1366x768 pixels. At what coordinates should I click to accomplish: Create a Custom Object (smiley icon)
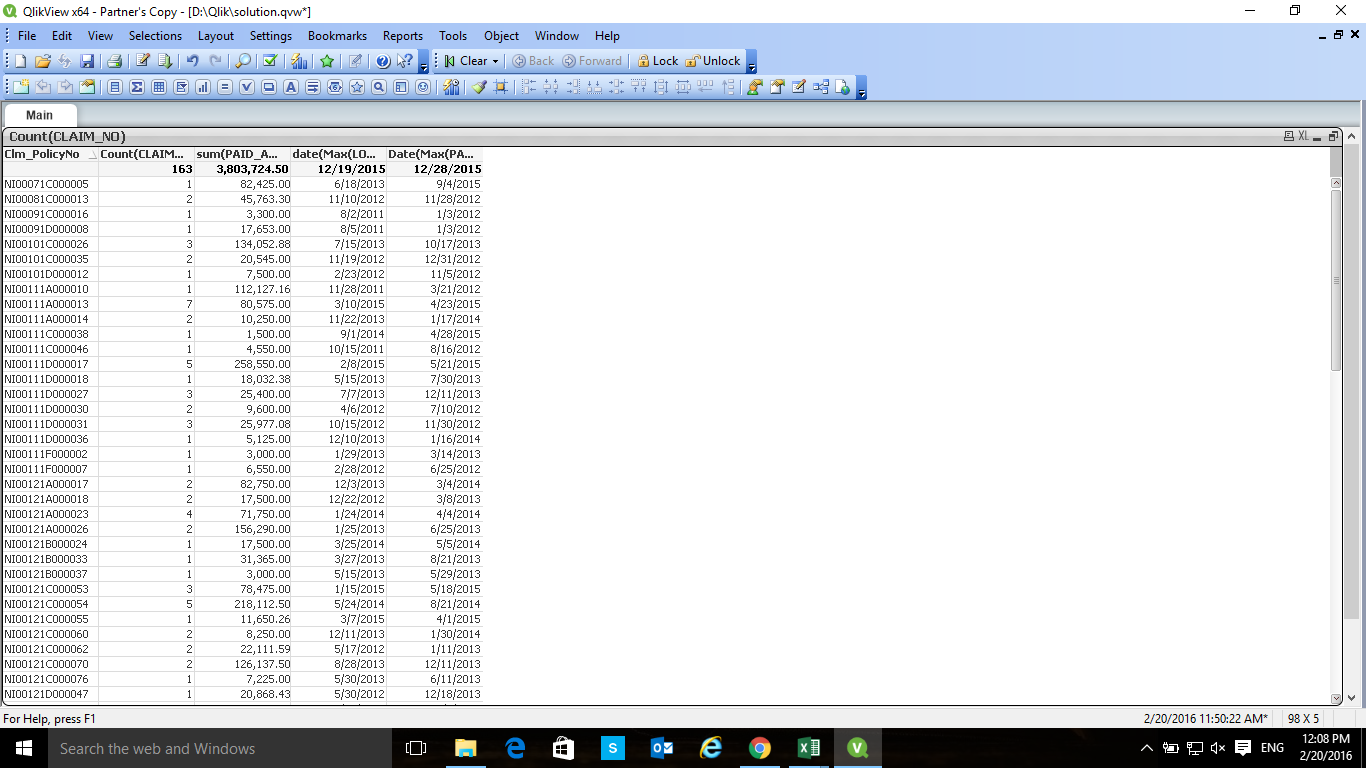tap(422, 87)
